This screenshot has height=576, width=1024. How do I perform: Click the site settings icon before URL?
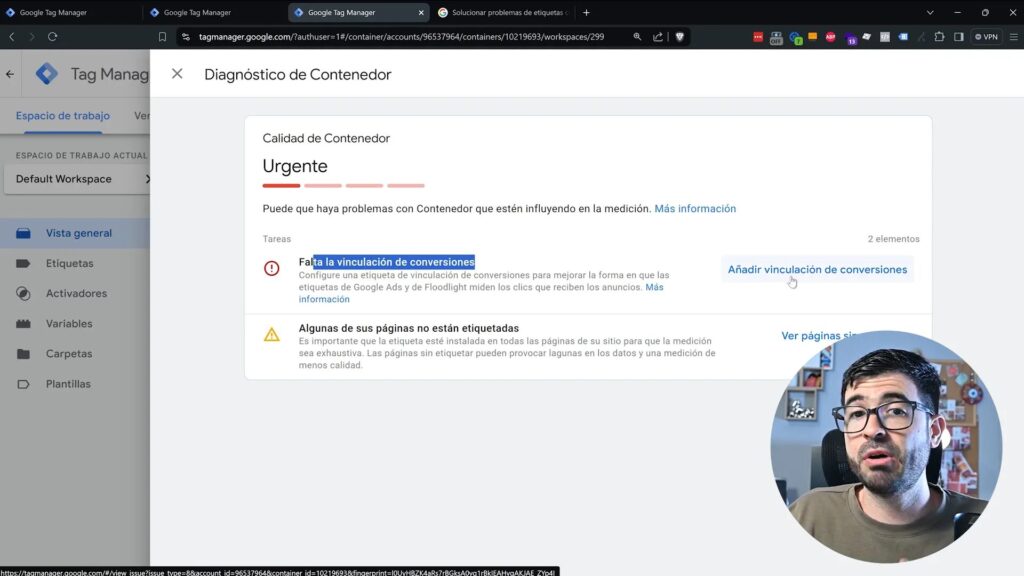[186, 37]
